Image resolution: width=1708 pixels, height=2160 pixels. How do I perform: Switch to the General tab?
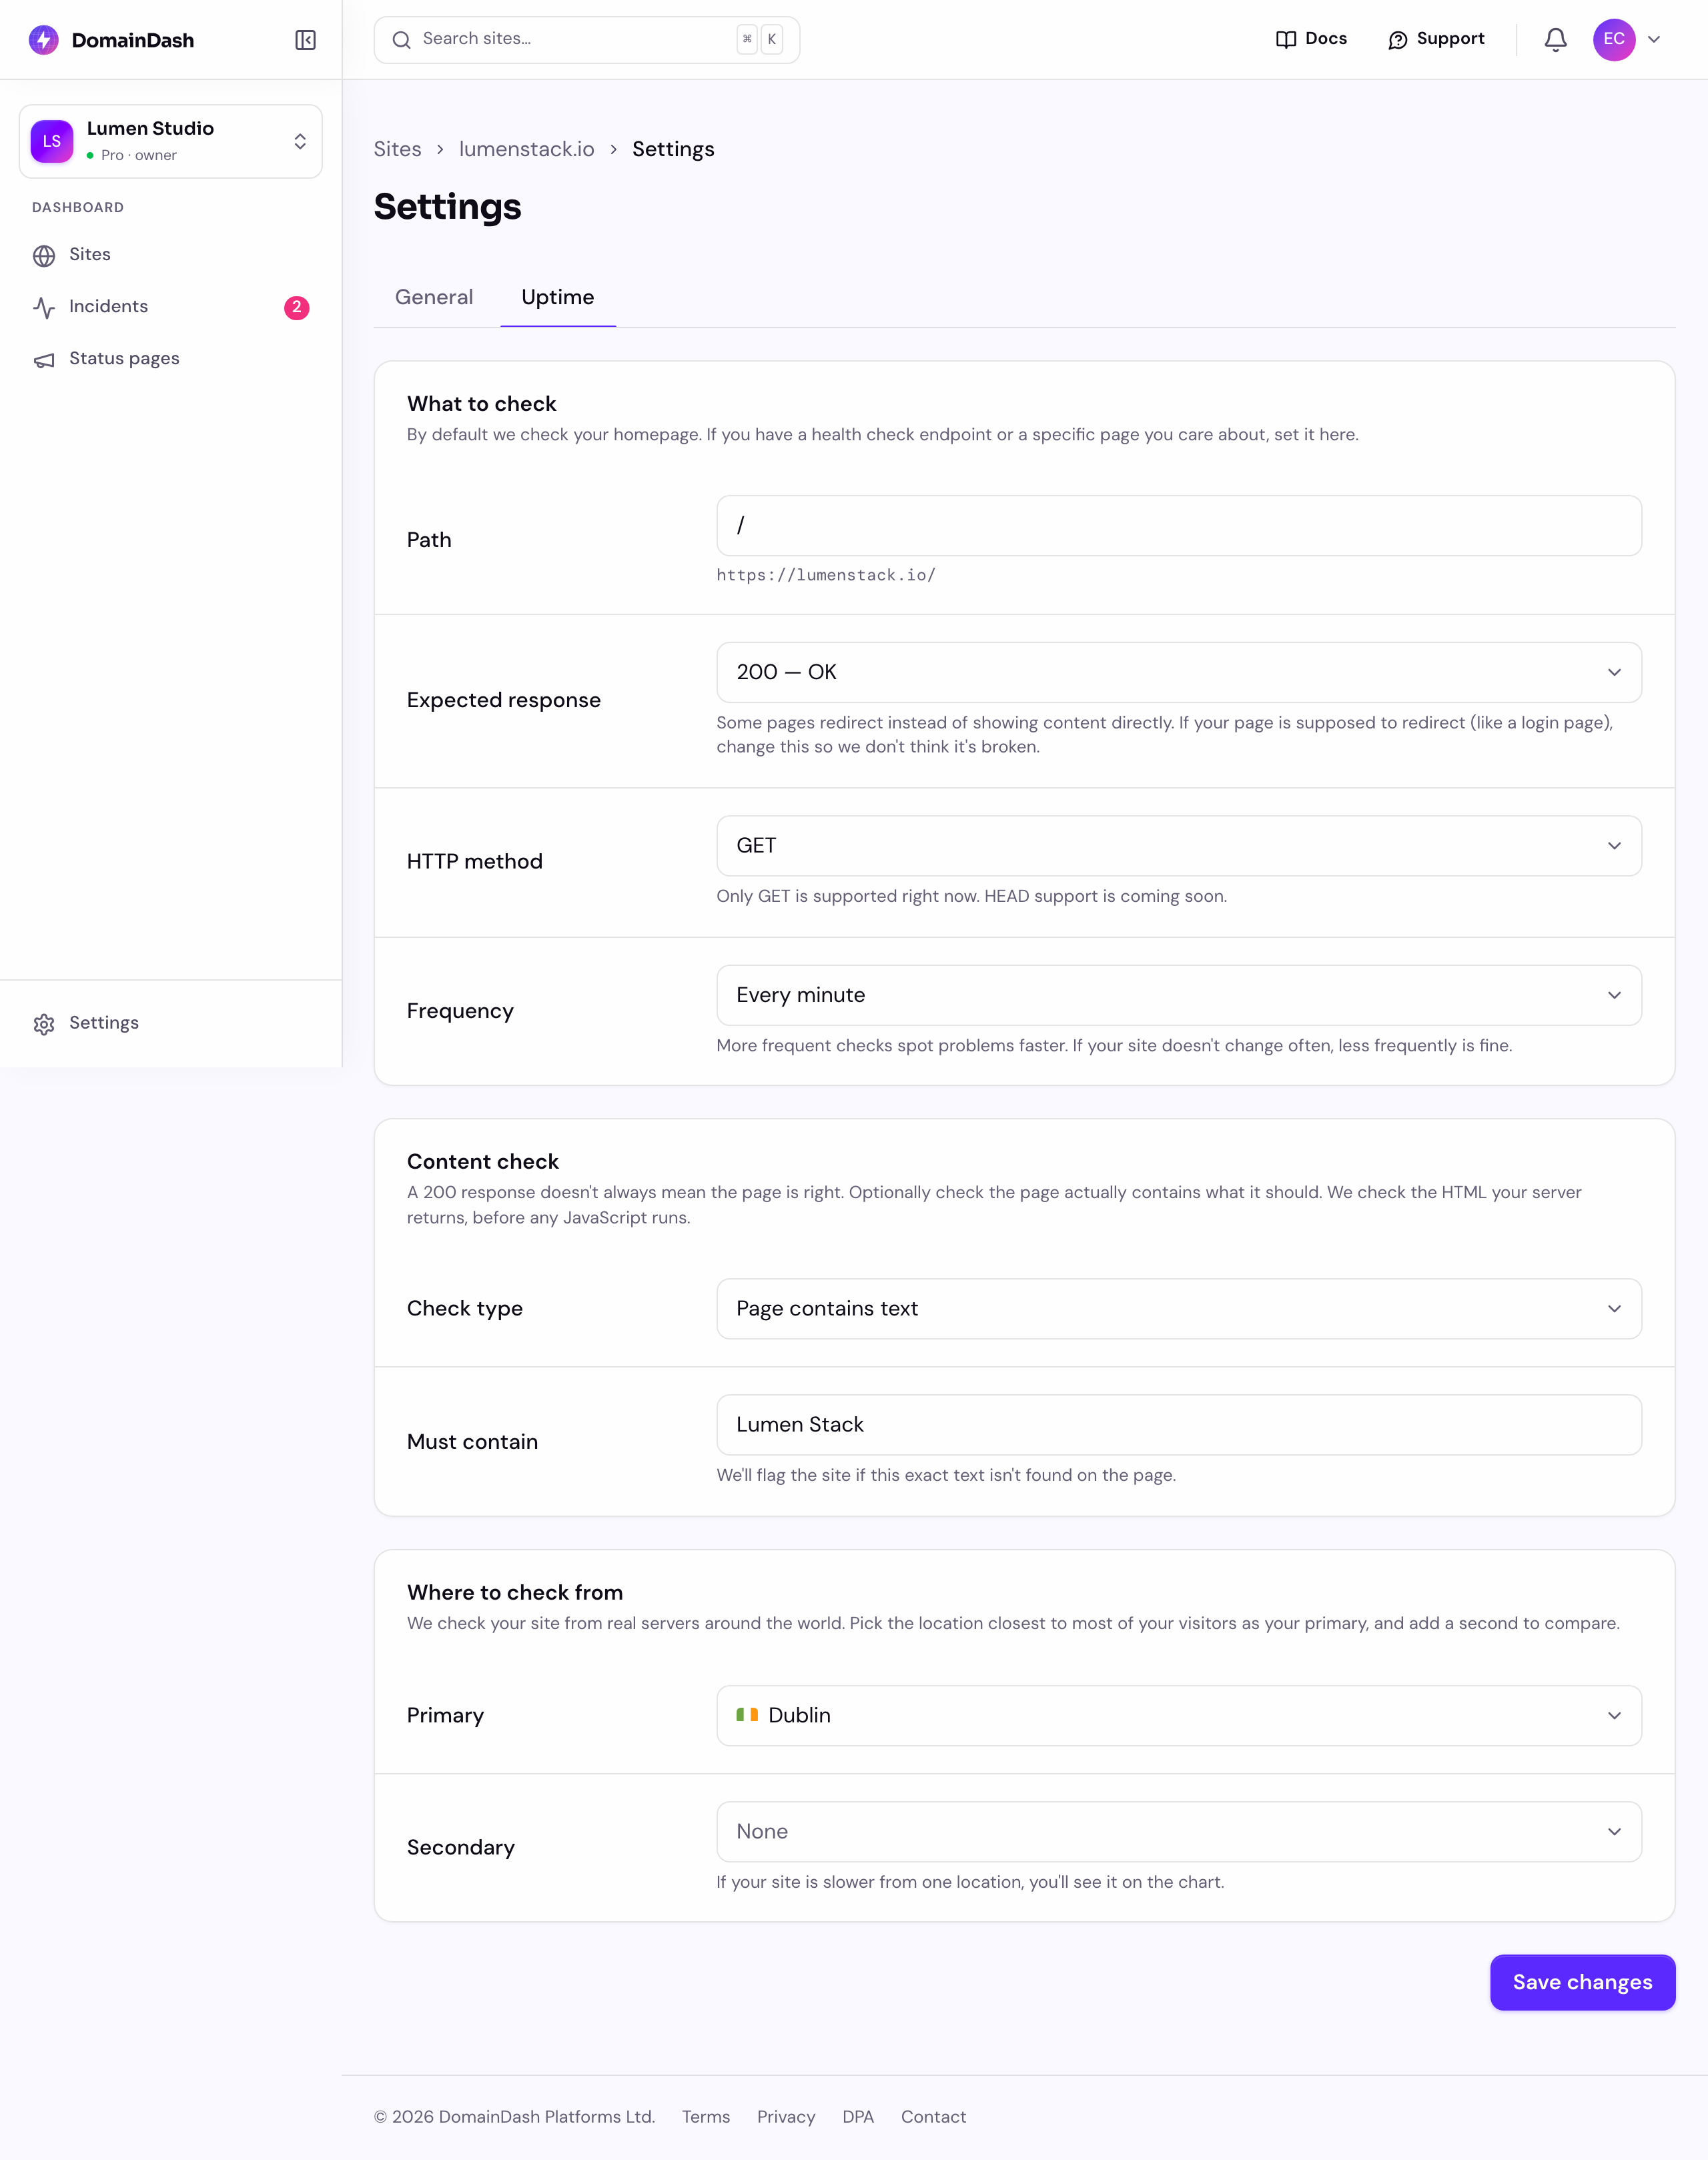click(x=434, y=297)
